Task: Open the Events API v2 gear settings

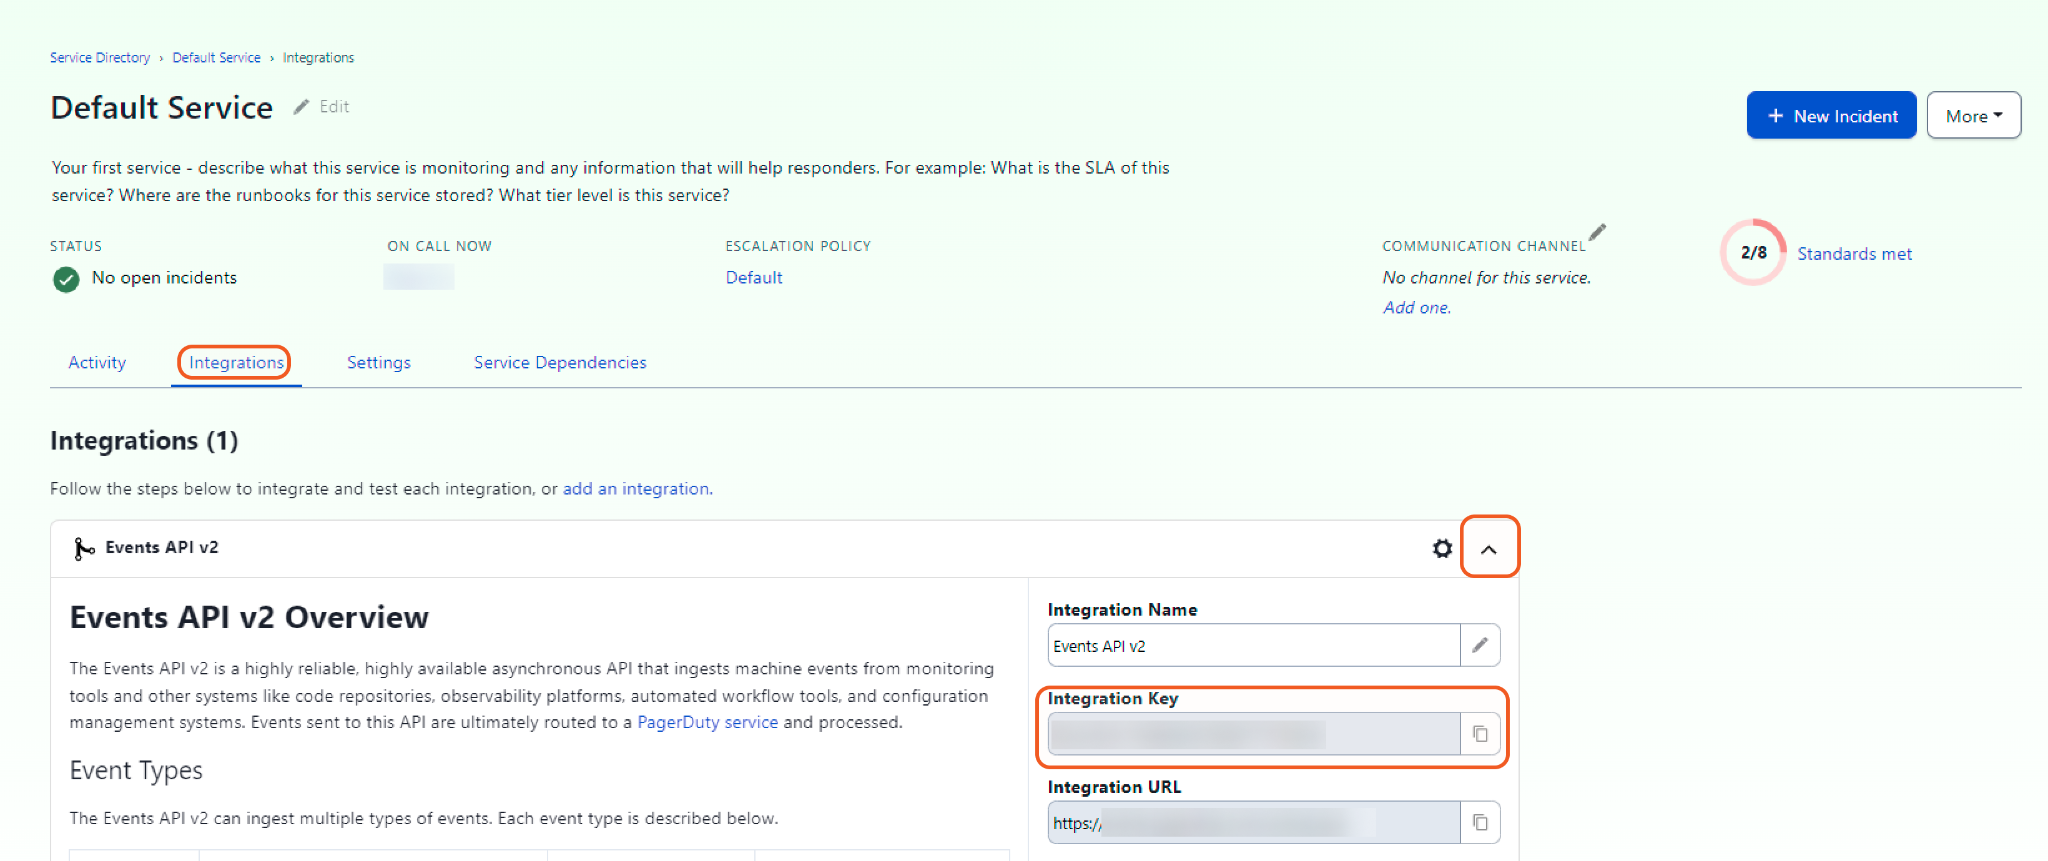Action: pos(1442,548)
